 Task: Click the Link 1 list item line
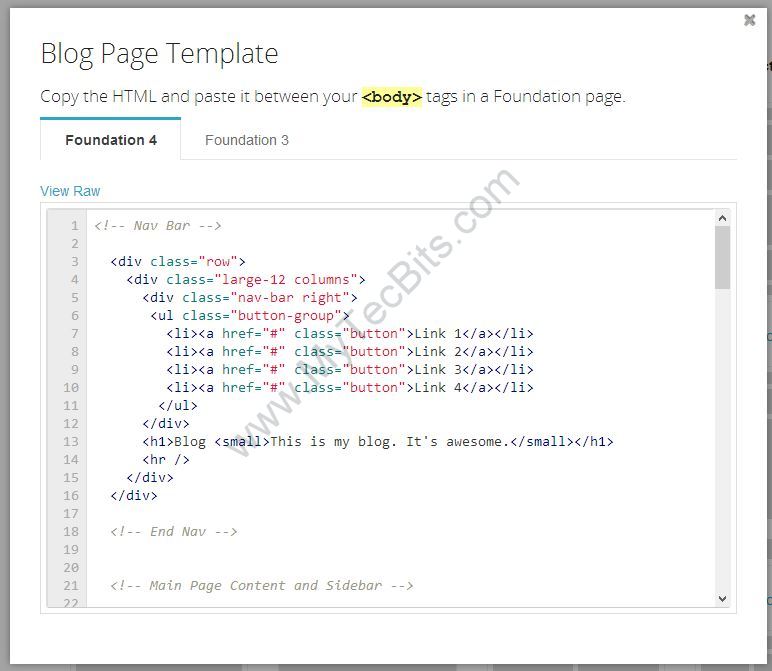pos(350,333)
